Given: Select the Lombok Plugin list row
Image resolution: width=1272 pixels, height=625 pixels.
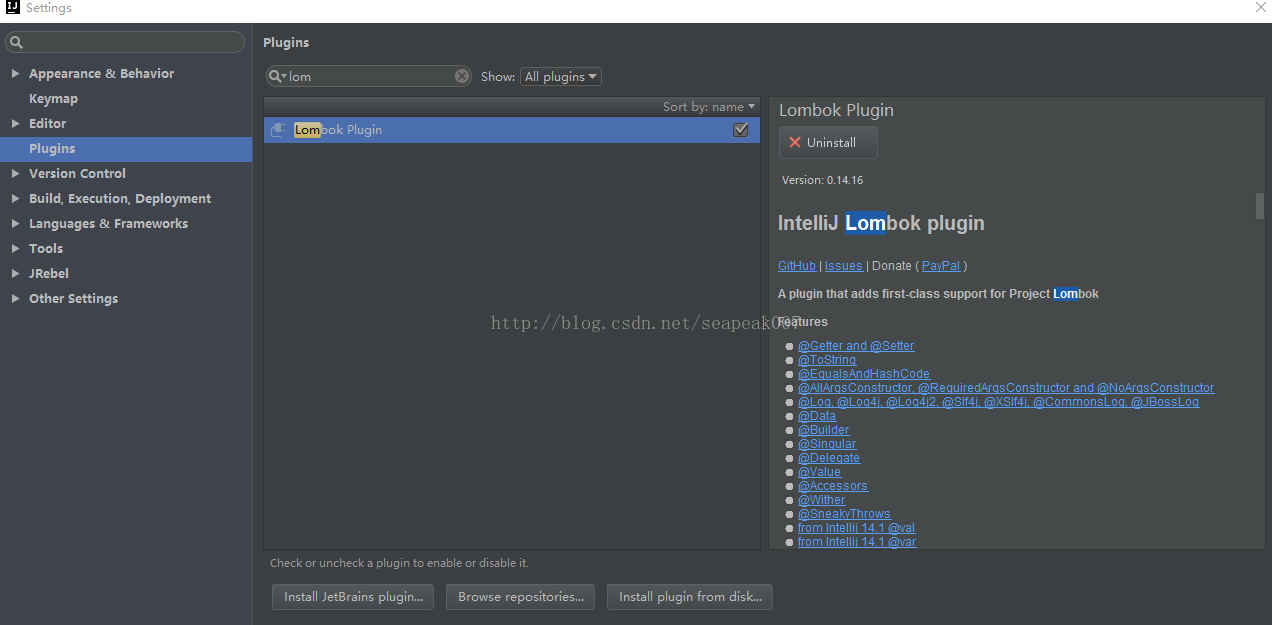Looking at the screenshot, I should [x=512, y=130].
